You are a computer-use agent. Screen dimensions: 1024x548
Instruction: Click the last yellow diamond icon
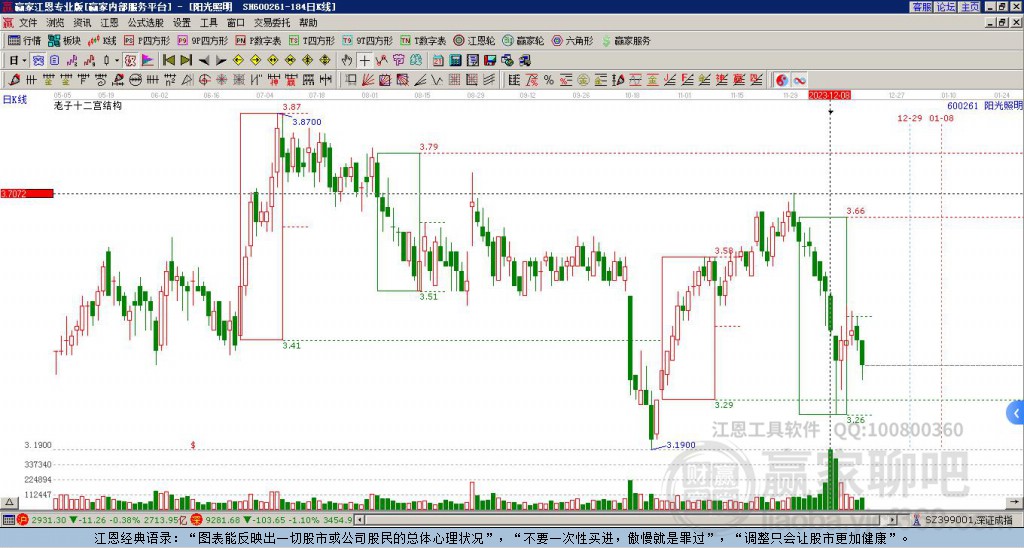pos(325,61)
